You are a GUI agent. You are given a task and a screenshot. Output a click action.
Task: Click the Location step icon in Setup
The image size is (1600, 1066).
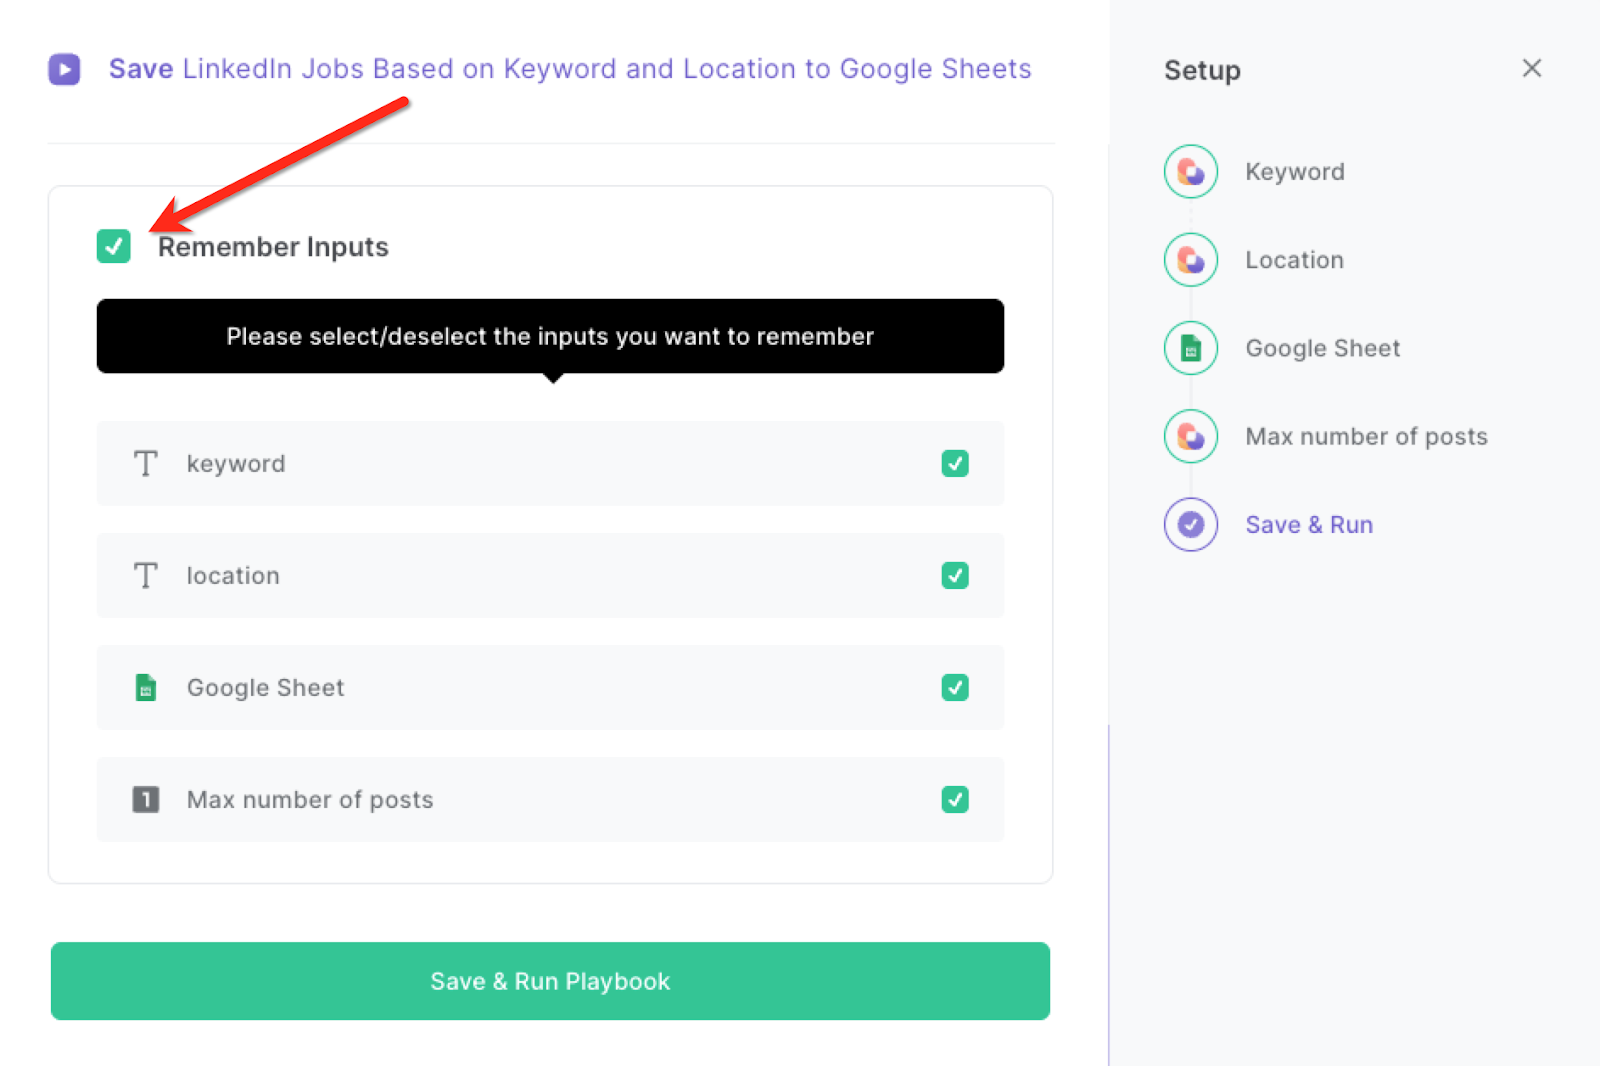click(x=1191, y=260)
